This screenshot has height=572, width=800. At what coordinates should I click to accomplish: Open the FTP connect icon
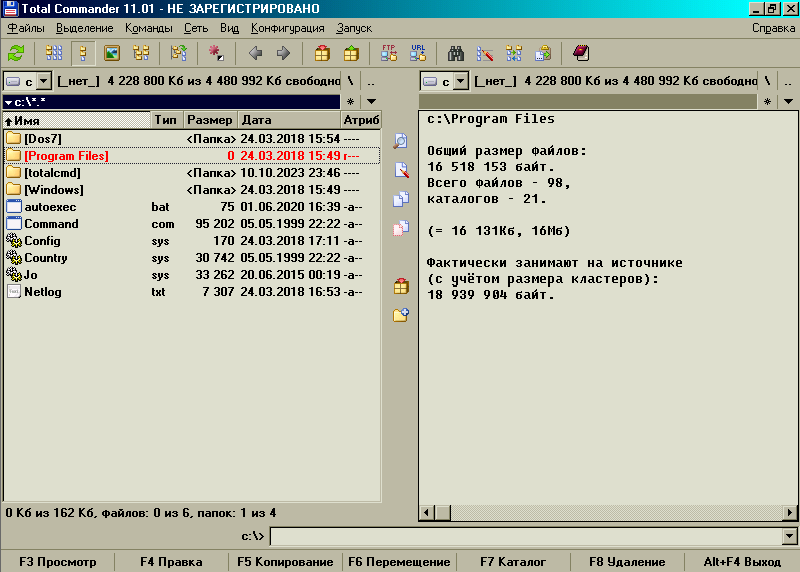coord(389,53)
